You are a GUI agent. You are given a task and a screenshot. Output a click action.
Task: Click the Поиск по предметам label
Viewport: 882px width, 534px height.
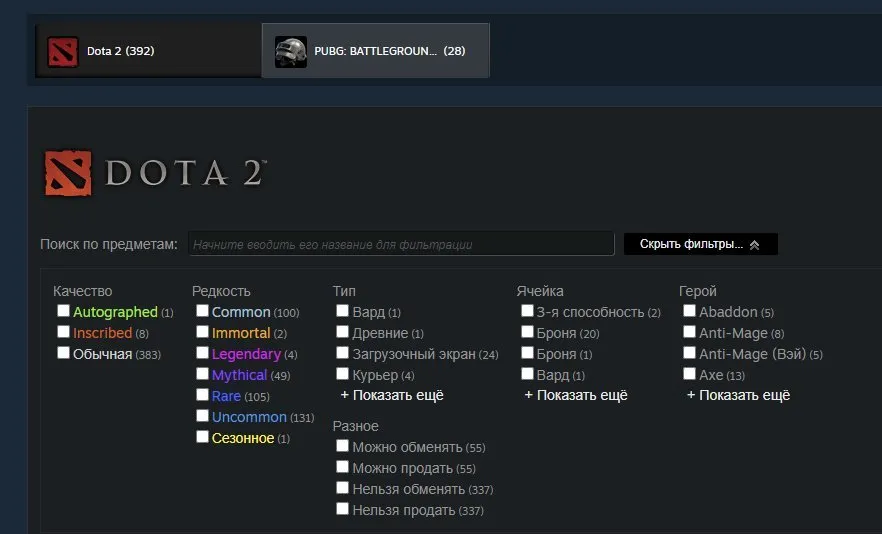pyautogui.click(x=109, y=244)
